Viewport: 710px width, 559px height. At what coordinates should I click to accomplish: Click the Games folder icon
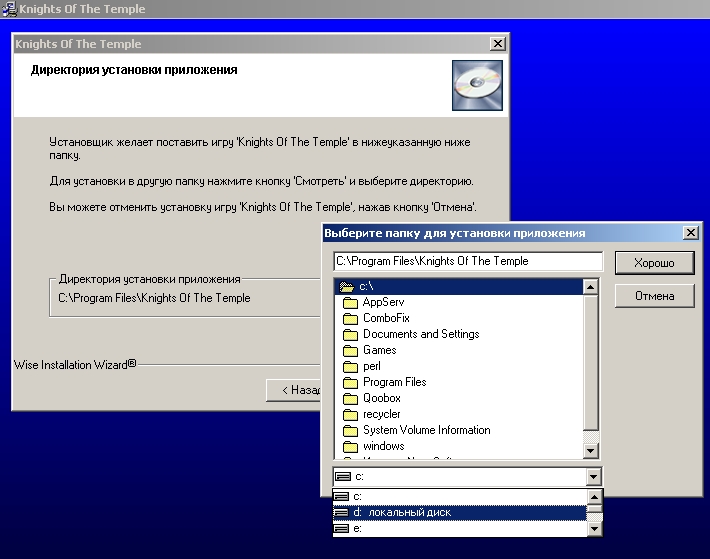point(350,350)
